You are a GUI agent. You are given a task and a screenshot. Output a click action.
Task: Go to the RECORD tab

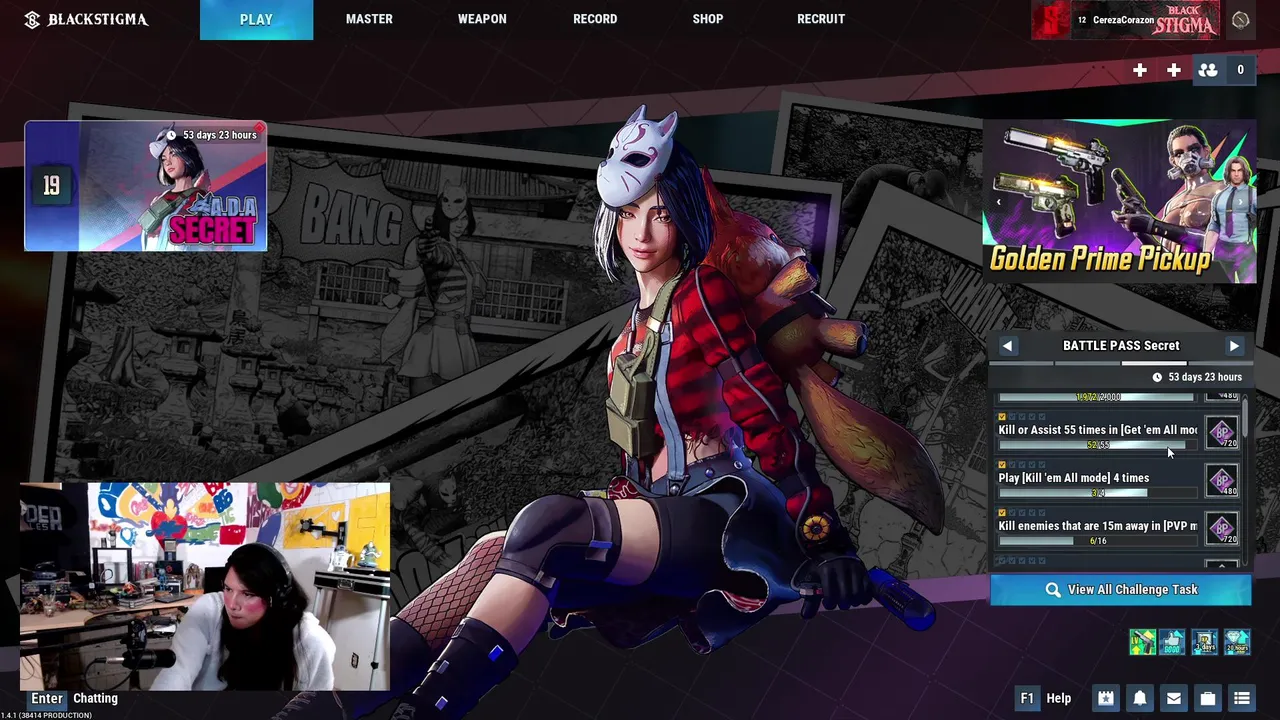[x=595, y=19]
